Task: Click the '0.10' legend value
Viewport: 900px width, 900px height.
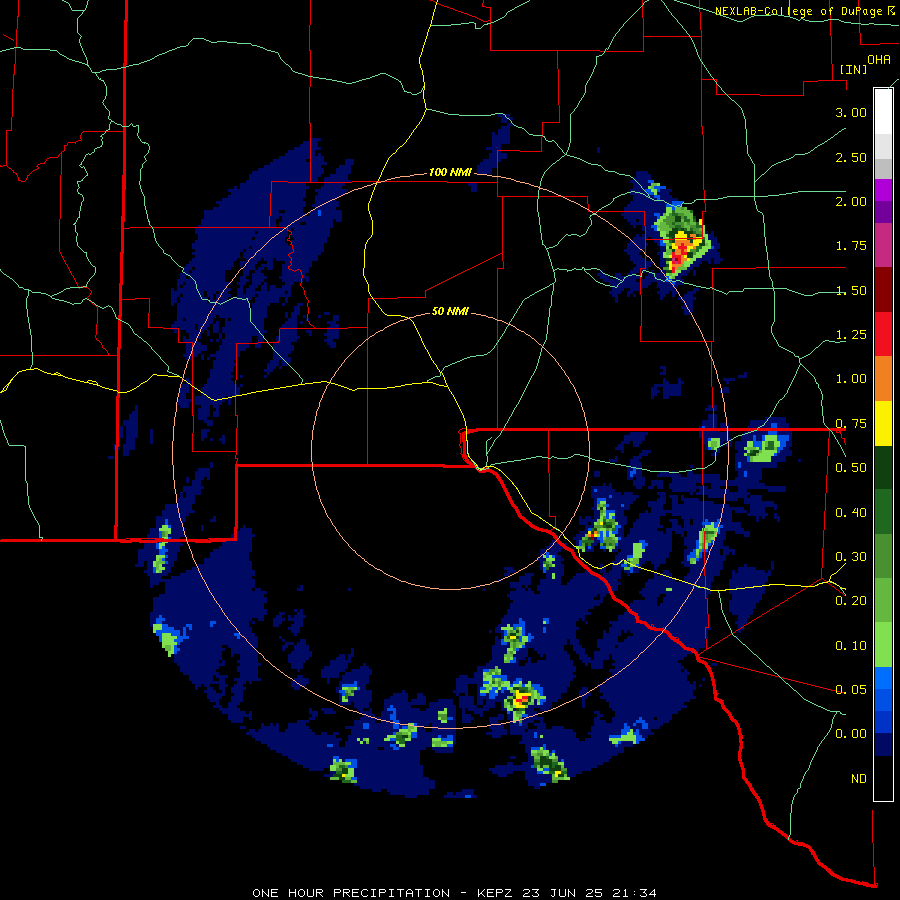Action: point(851,646)
